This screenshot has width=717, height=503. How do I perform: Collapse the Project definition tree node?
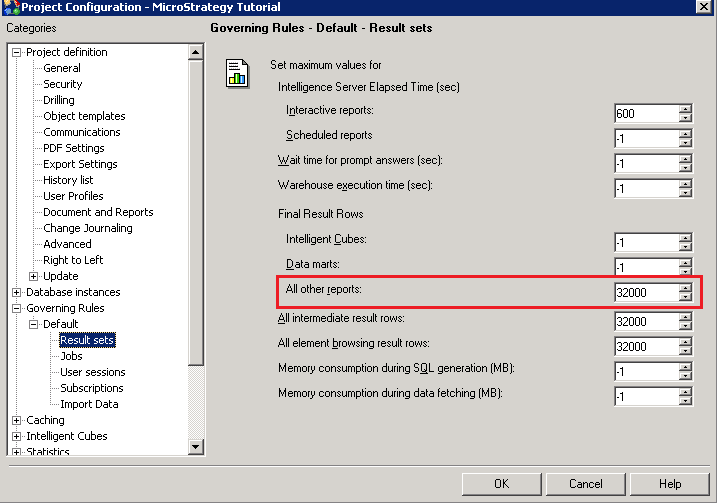coord(16,52)
